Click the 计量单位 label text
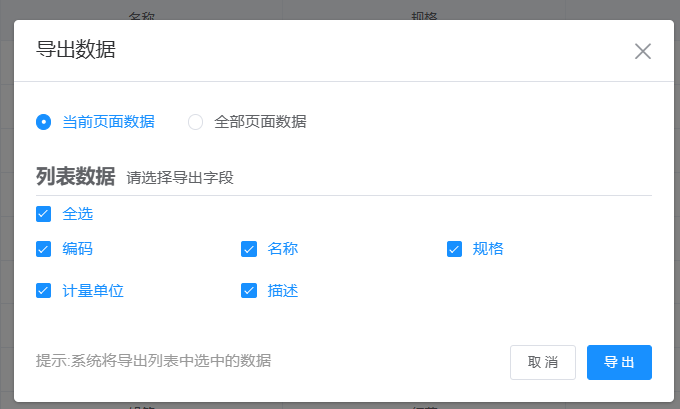680x409 pixels. (93, 291)
